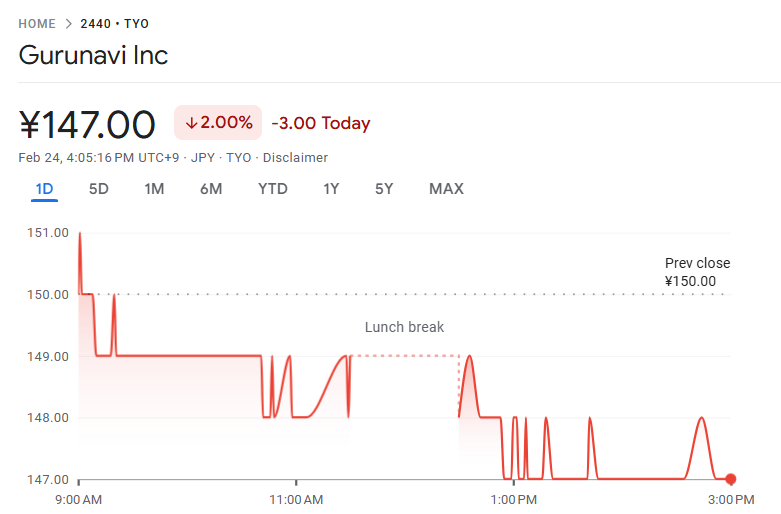Screen dimensions: 781x514
Task: Select the 1D time range tab
Action: pos(44,189)
